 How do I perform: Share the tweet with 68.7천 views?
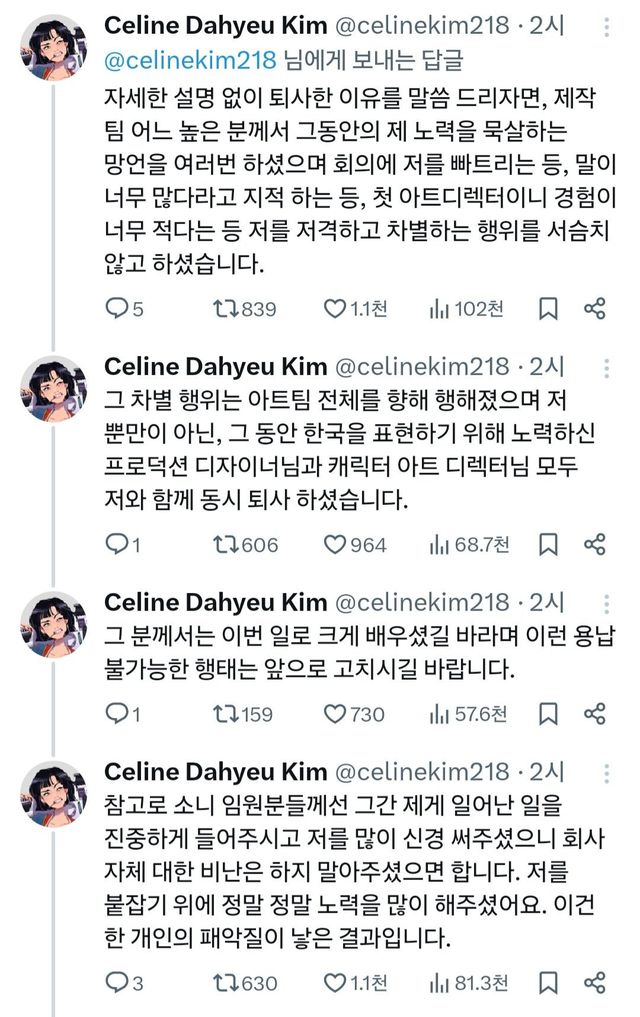click(594, 544)
